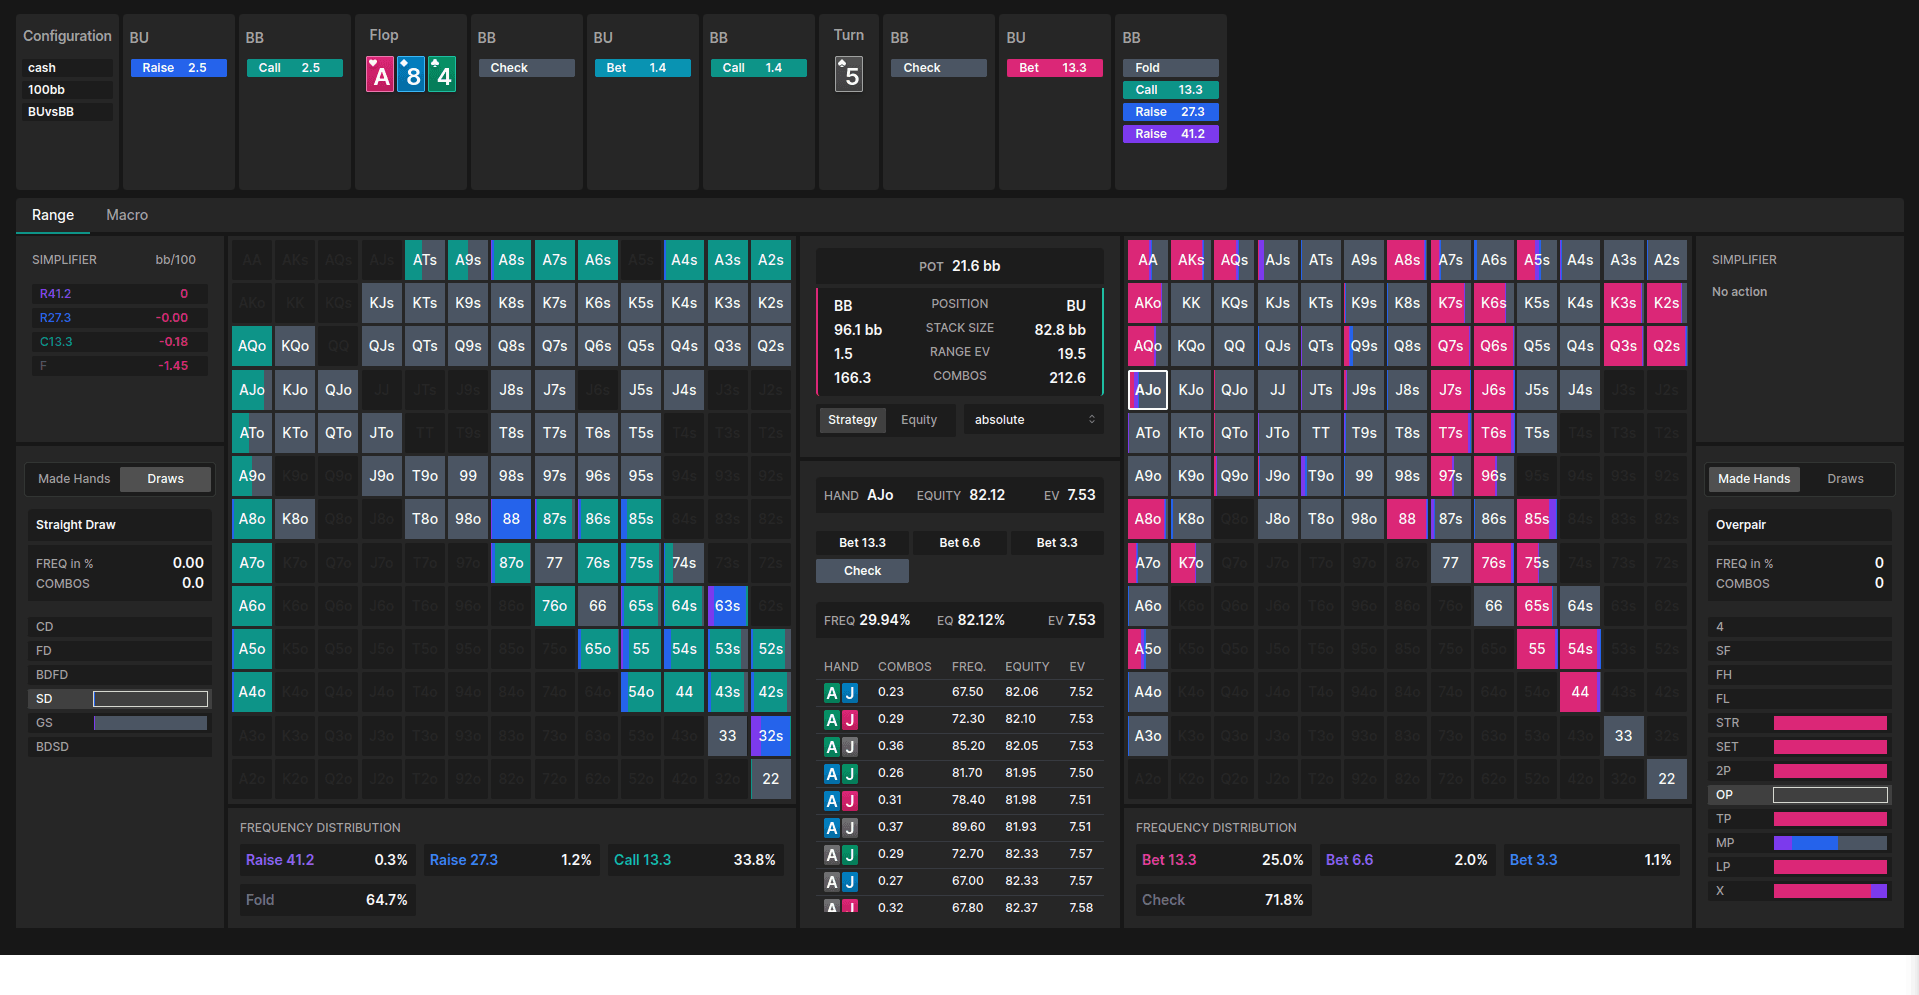
Task: Click Raise 27.3 frequency distribution entry
Action: [x=511, y=860]
